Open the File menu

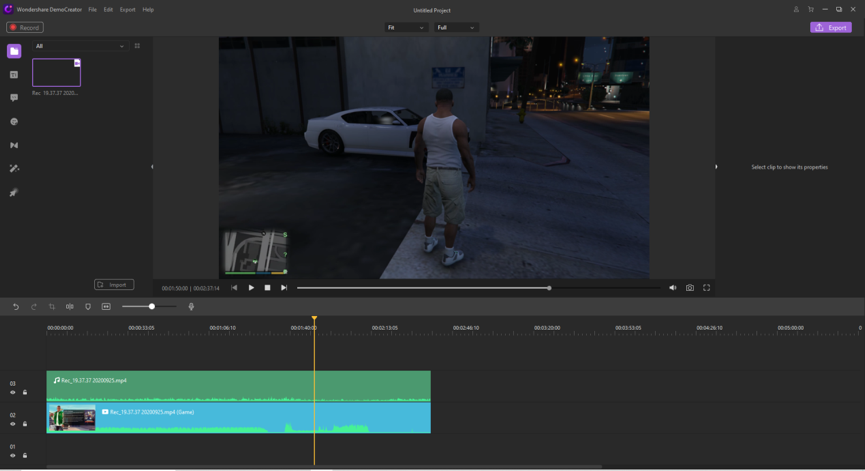[x=93, y=10]
